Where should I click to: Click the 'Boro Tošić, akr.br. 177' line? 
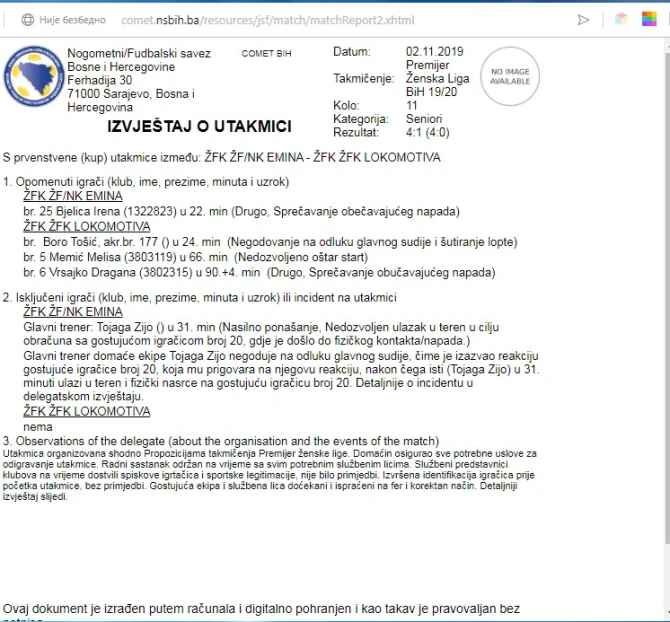click(x=270, y=242)
